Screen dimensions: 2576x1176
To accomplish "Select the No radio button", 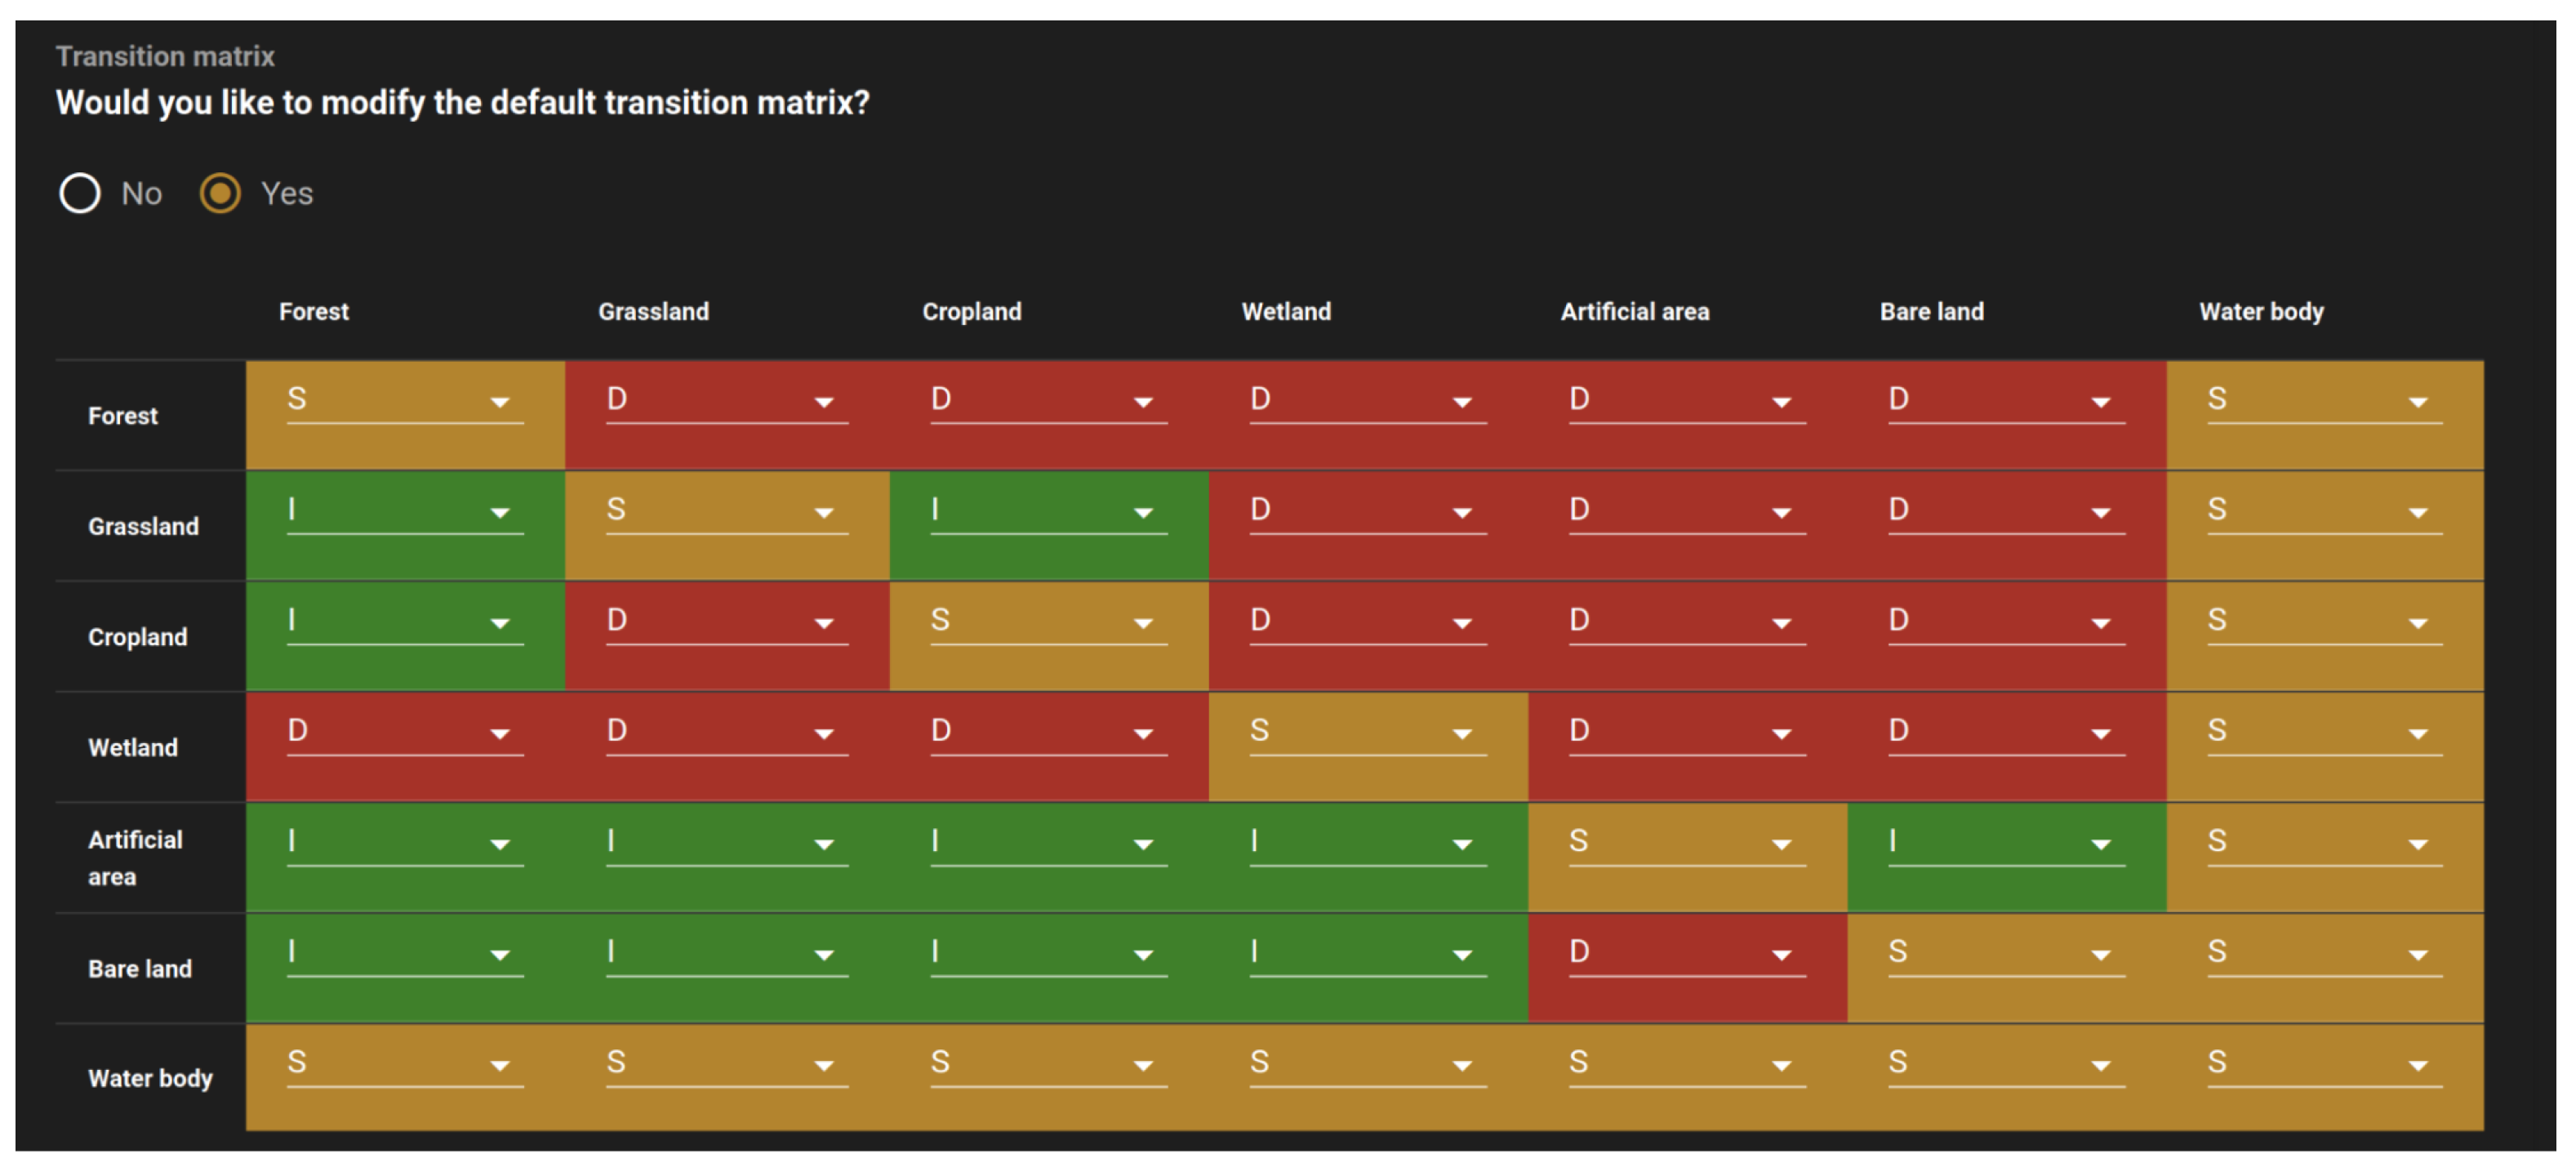I will point(80,193).
